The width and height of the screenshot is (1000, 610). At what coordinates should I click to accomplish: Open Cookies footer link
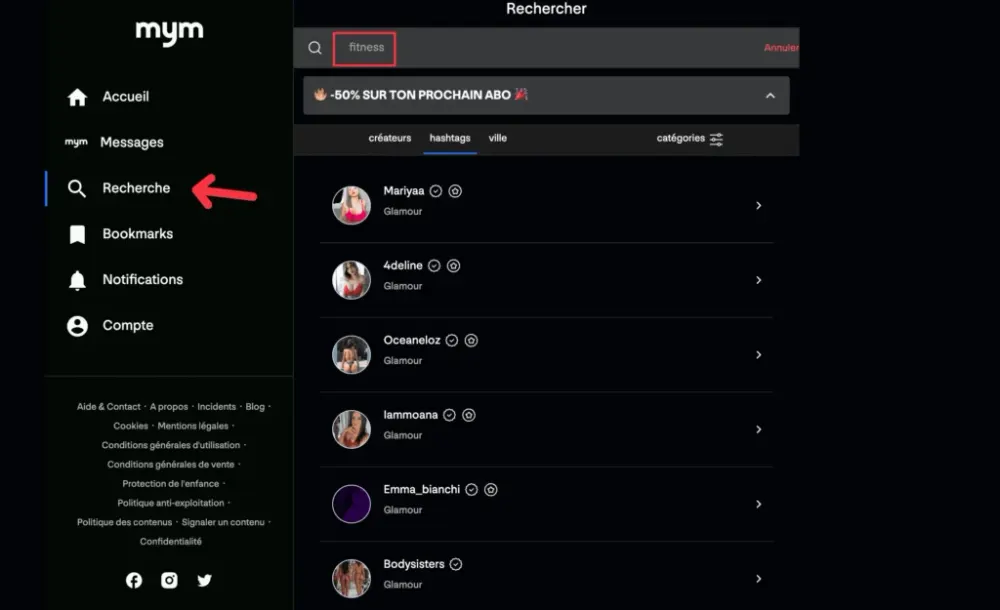(131, 426)
